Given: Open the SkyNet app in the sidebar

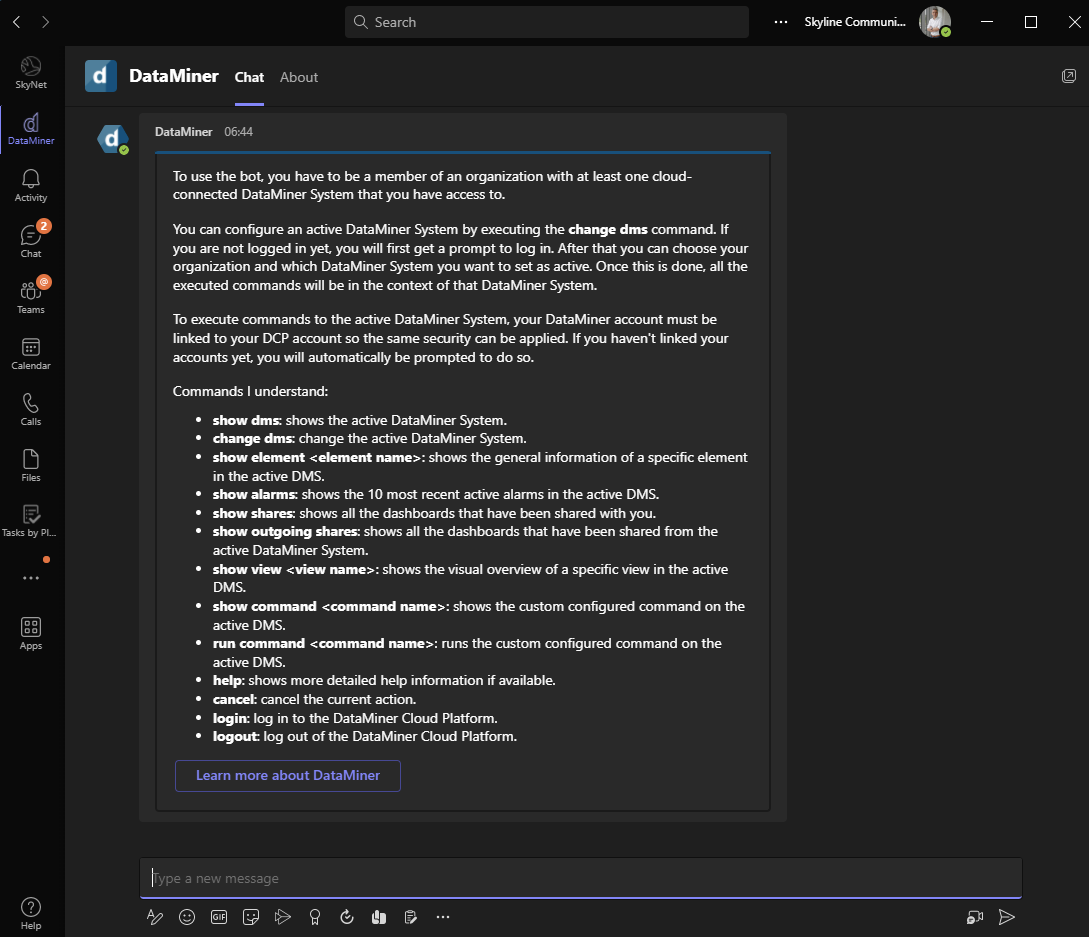Looking at the screenshot, I should click(x=31, y=73).
